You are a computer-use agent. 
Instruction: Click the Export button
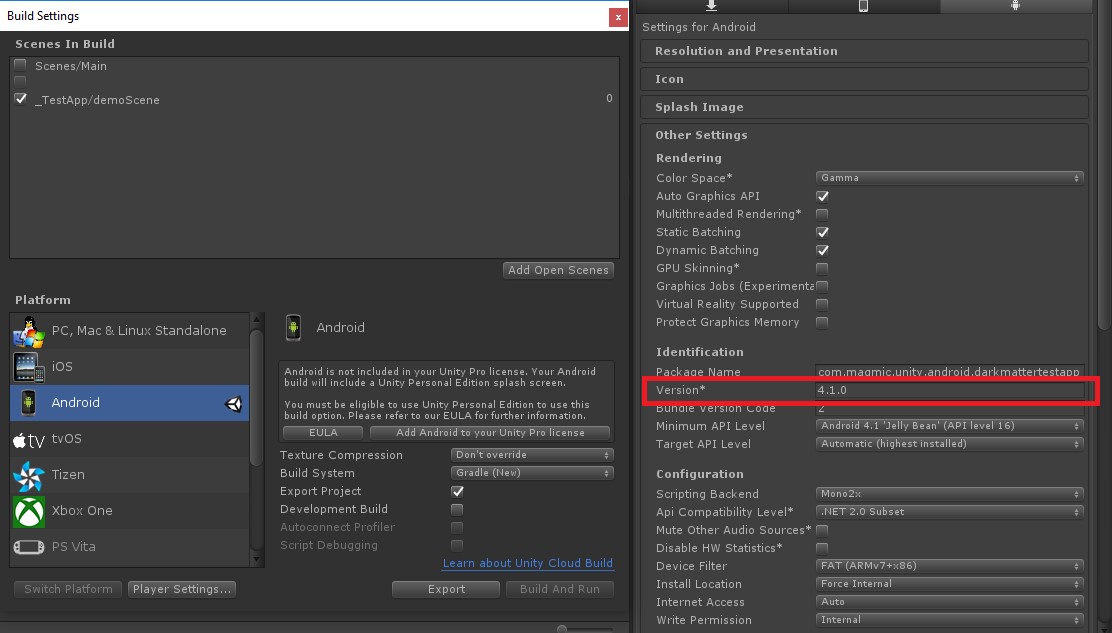tap(446, 589)
